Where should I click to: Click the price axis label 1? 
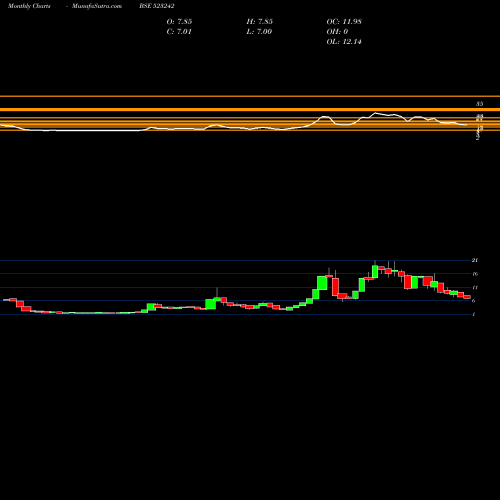(474, 314)
